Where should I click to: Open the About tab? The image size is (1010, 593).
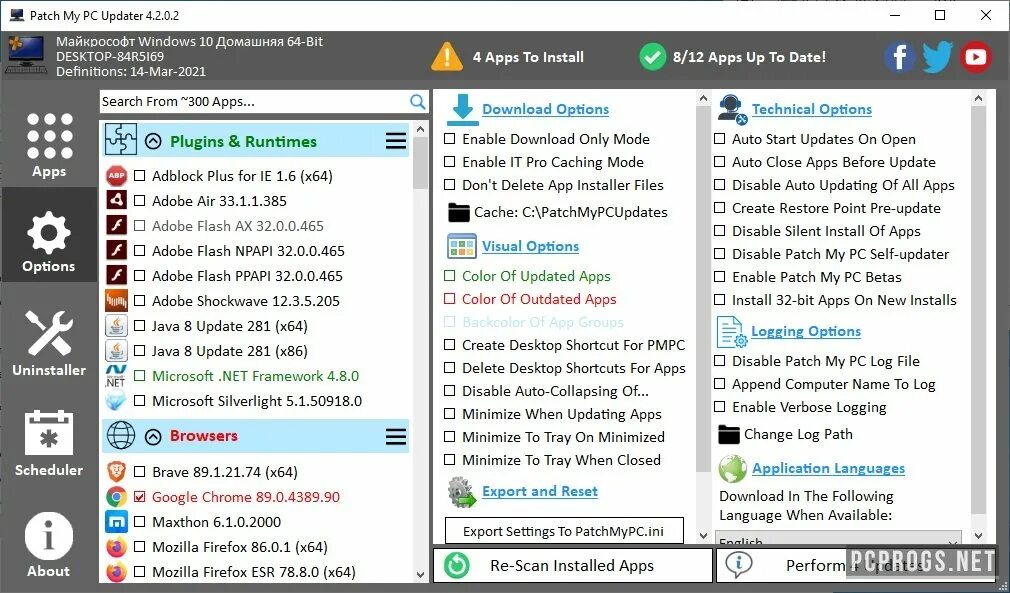[x=49, y=544]
